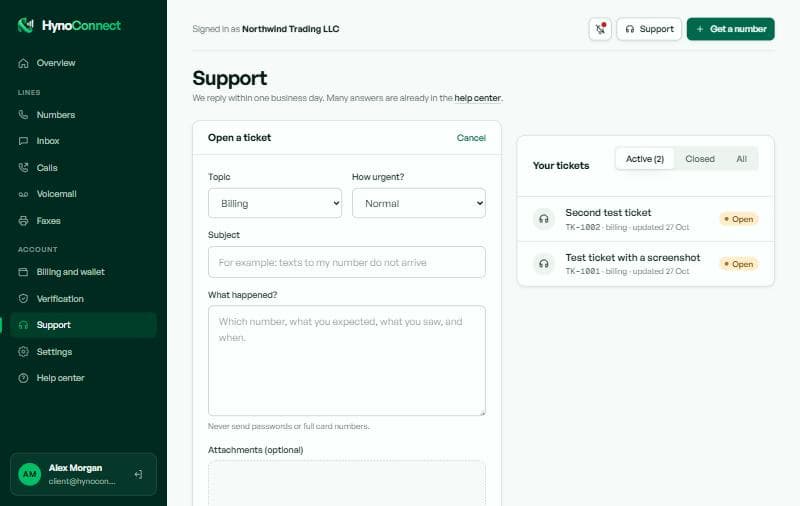Click the Support headset icon in sidebar
The image size is (800, 506).
pyautogui.click(x=23, y=325)
